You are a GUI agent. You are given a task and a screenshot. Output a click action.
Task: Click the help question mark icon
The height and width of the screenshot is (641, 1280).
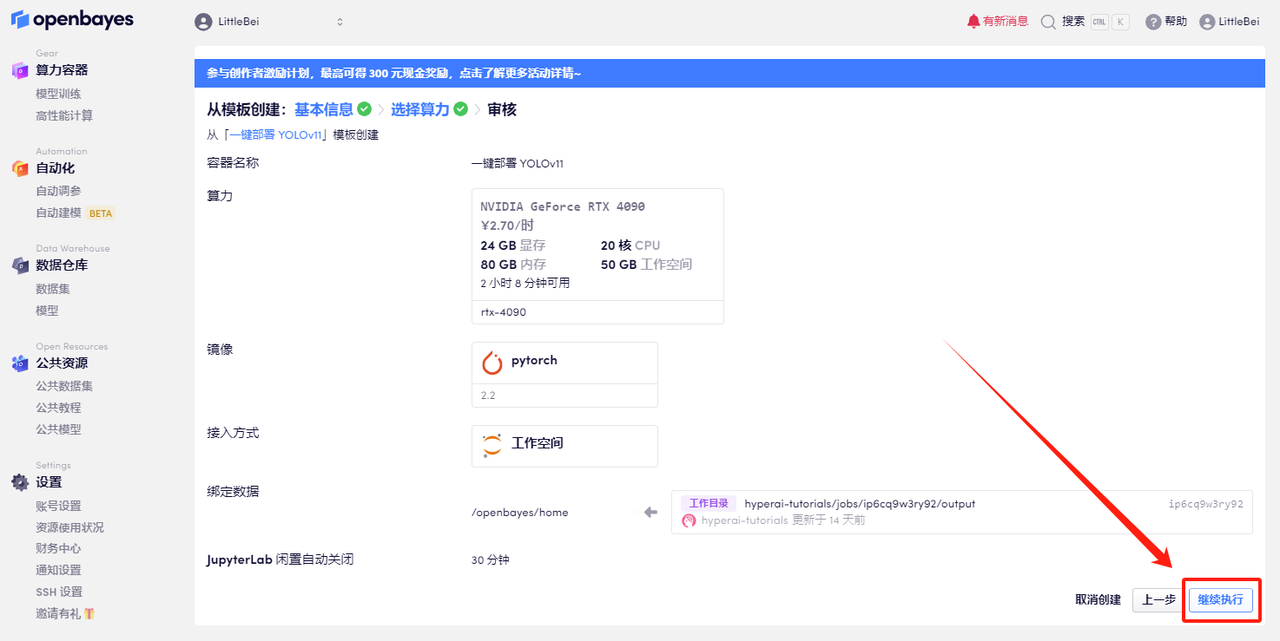[x=1153, y=22]
